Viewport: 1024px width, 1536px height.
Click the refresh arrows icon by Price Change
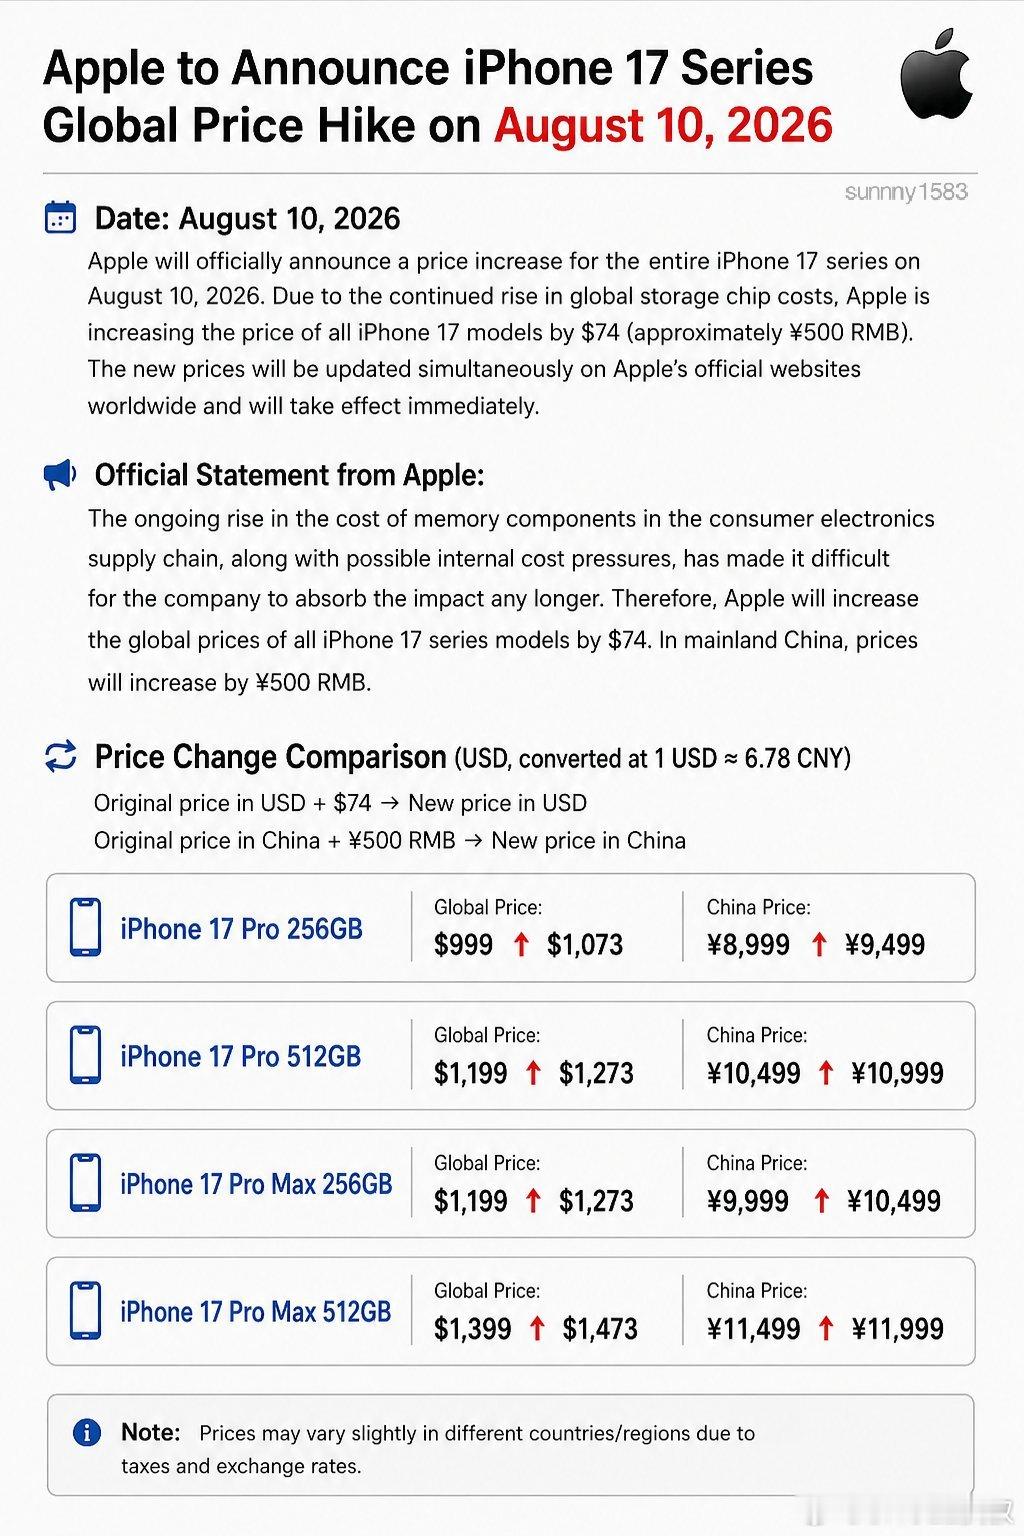tap(61, 756)
